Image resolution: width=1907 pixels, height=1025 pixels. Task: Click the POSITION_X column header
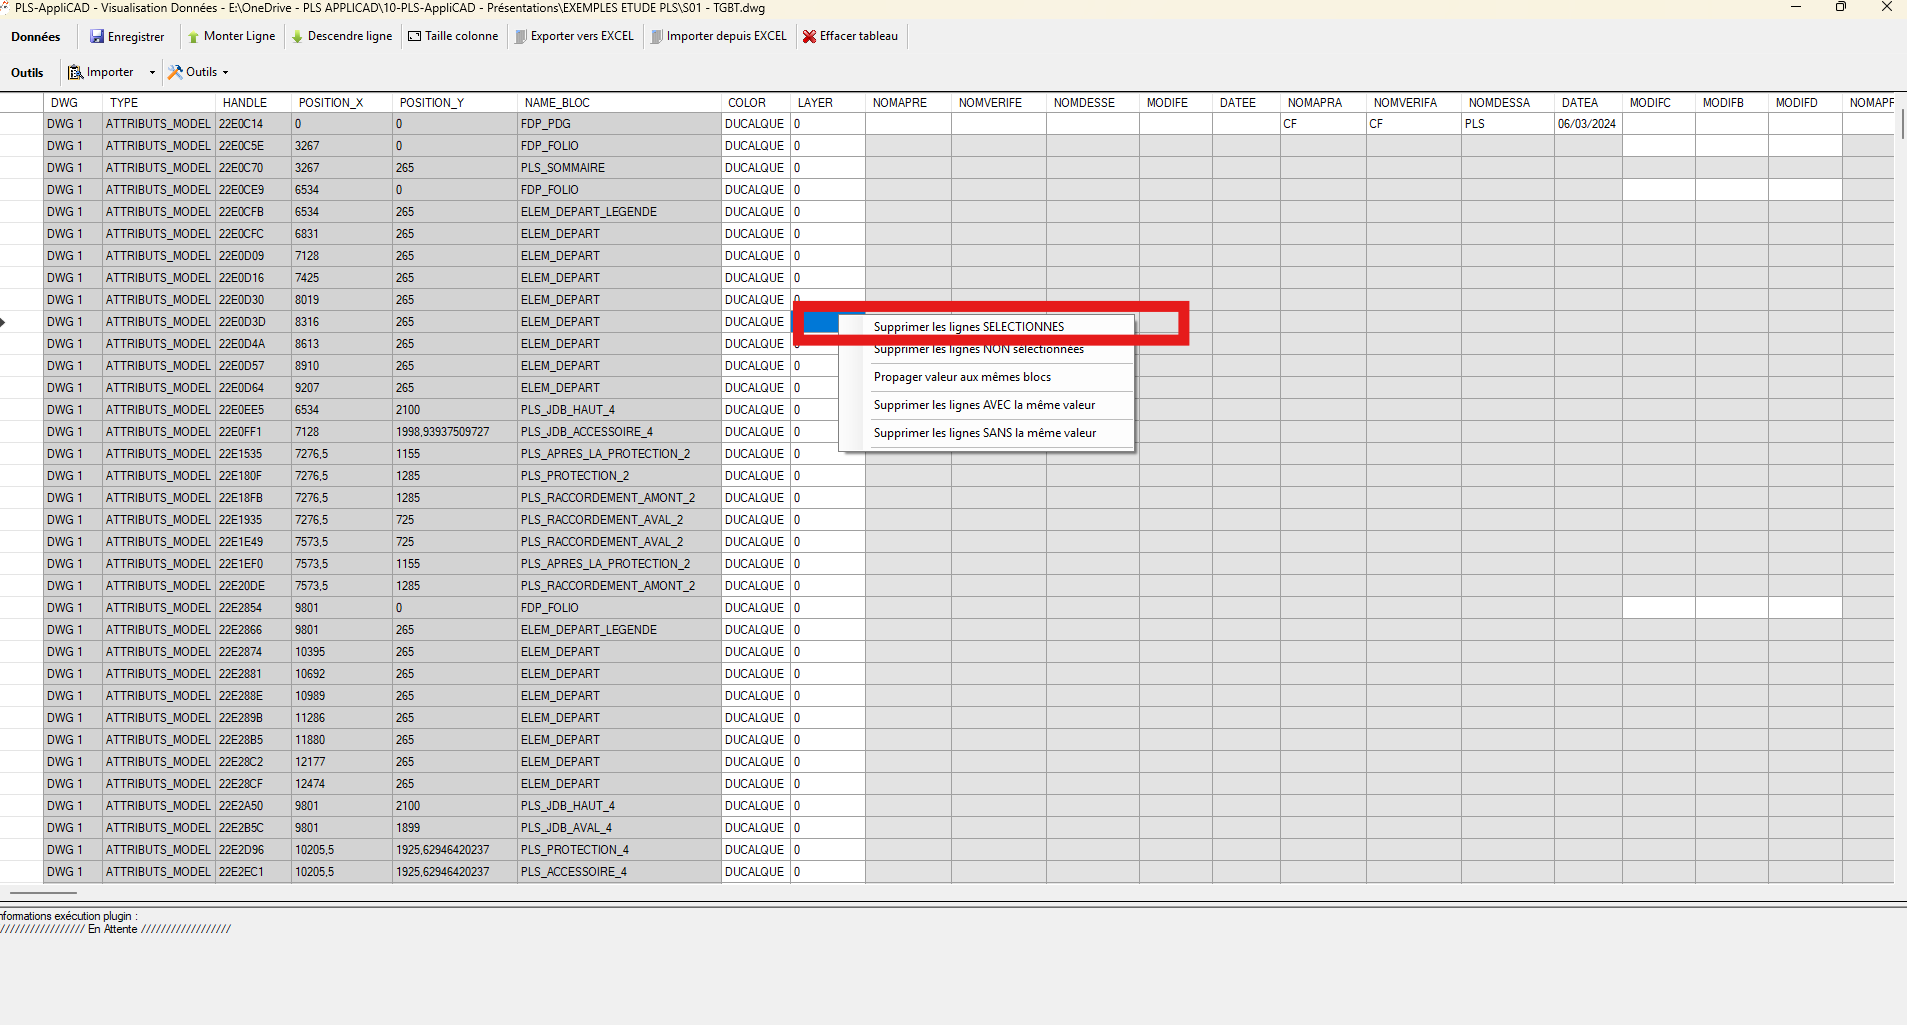pos(331,103)
